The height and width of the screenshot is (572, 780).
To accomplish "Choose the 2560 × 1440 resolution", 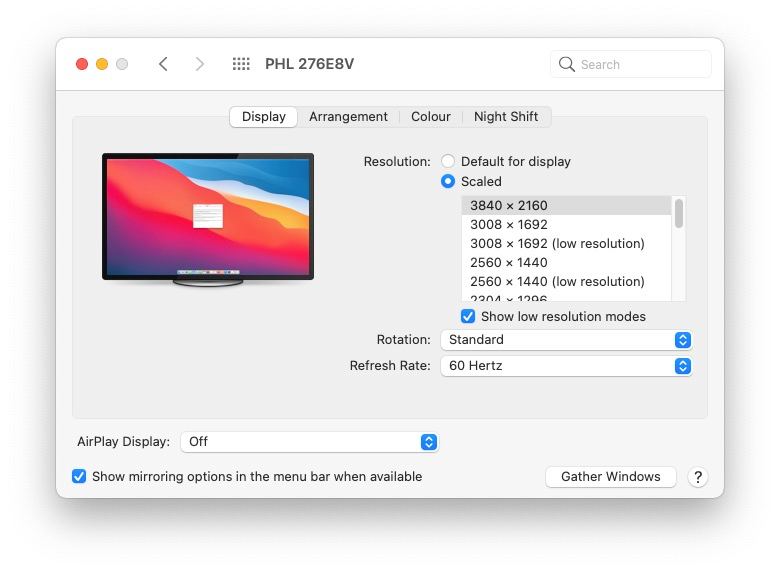I will 509,262.
